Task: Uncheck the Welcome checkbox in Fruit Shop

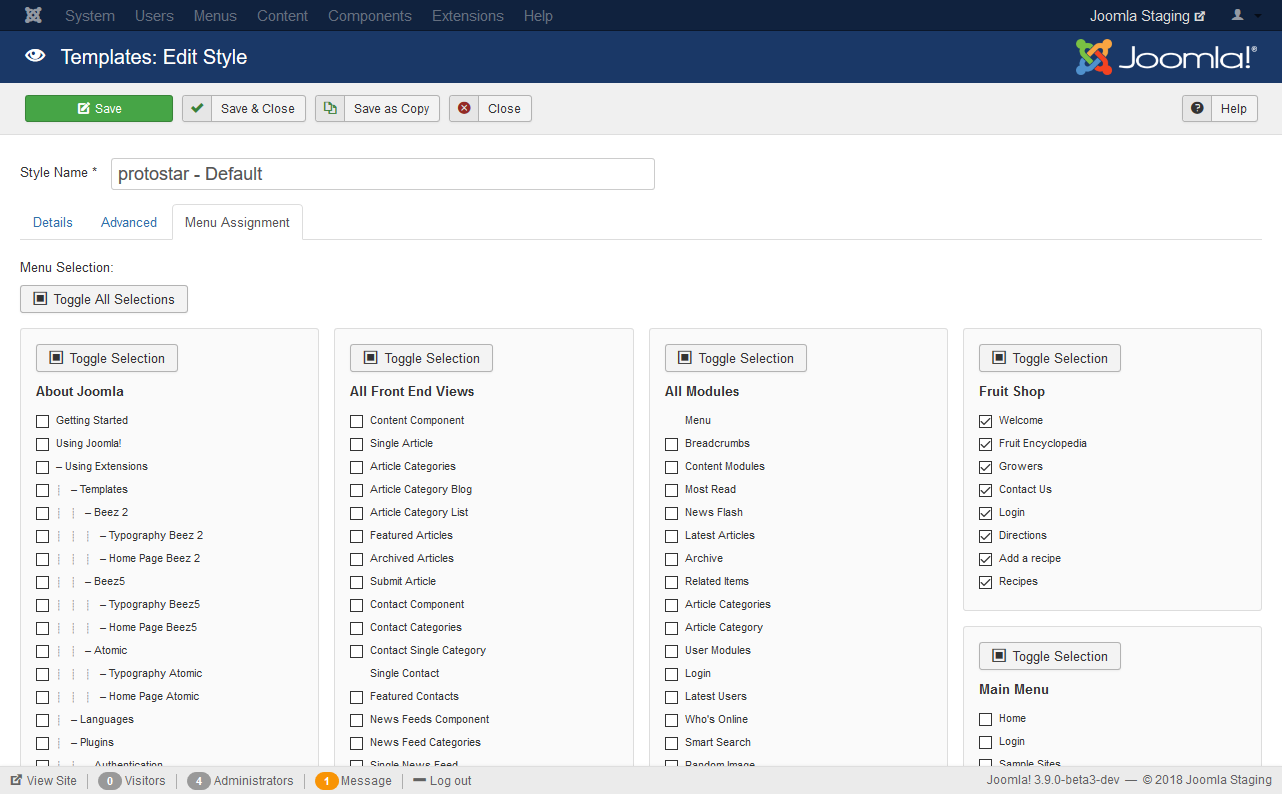Action: [x=986, y=421]
